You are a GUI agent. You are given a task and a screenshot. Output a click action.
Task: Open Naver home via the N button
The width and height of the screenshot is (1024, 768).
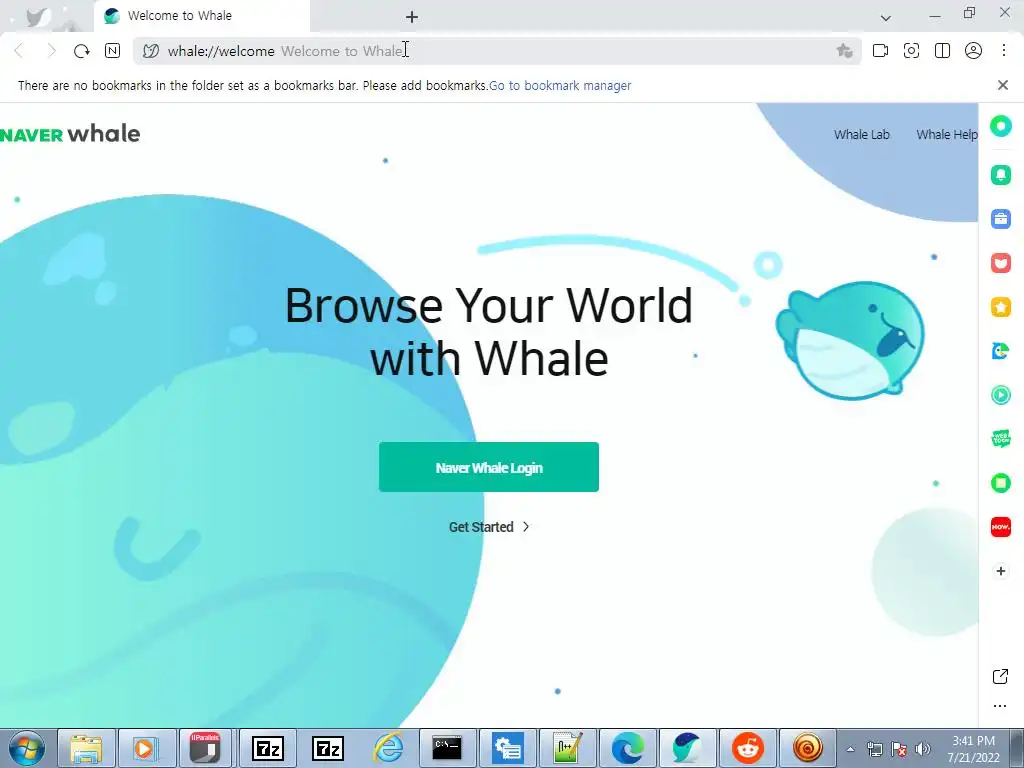[112, 51]
